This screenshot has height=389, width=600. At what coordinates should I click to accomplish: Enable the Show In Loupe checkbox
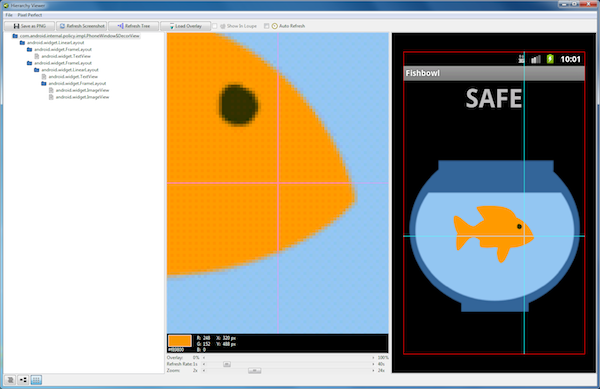pyautogui.click(x=215, y=26)
